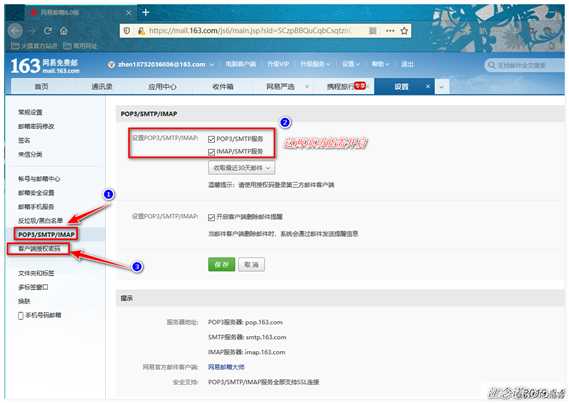Open 文件夹和标签 in the sidebar

pyautogui.click(x=36, y=273)
